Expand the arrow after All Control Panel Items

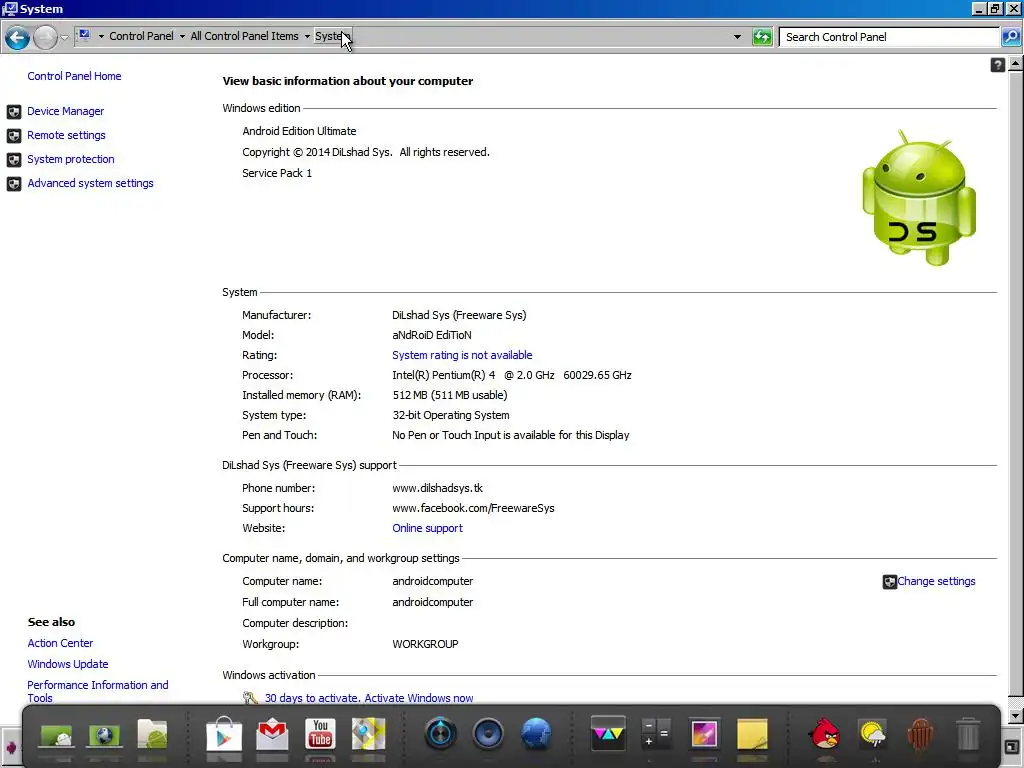coord(307,37)
